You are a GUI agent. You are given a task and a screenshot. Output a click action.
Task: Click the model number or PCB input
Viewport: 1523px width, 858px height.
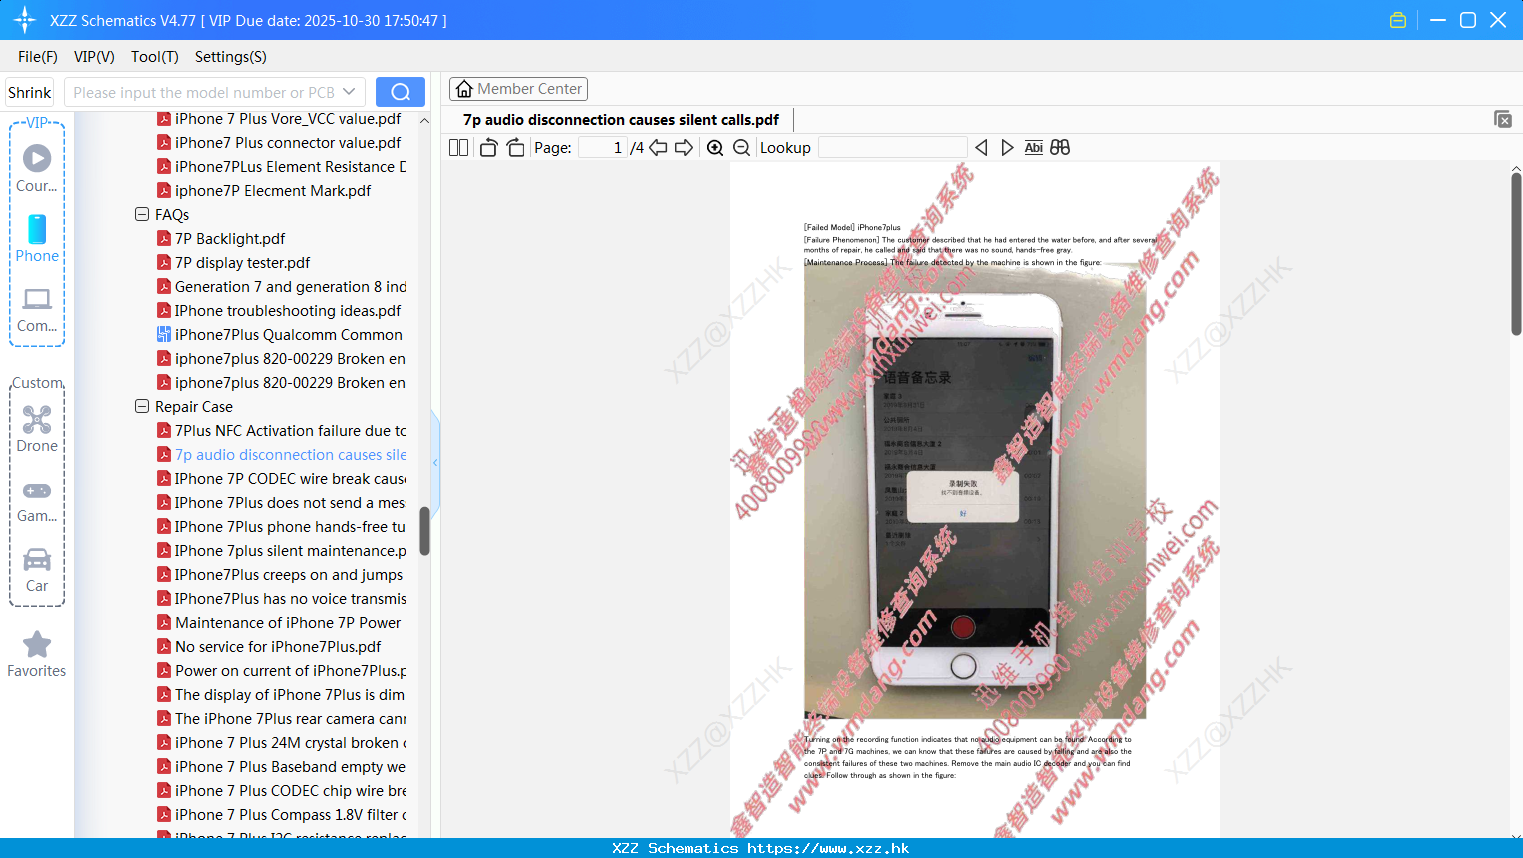click(203, 92)
